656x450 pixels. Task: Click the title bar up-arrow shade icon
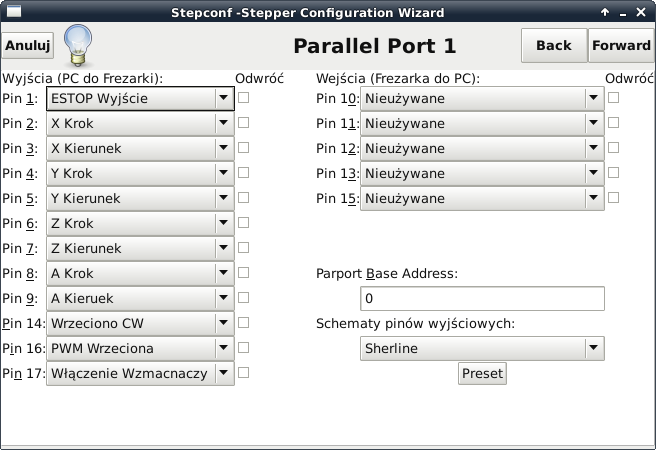[x=605, y=13]
